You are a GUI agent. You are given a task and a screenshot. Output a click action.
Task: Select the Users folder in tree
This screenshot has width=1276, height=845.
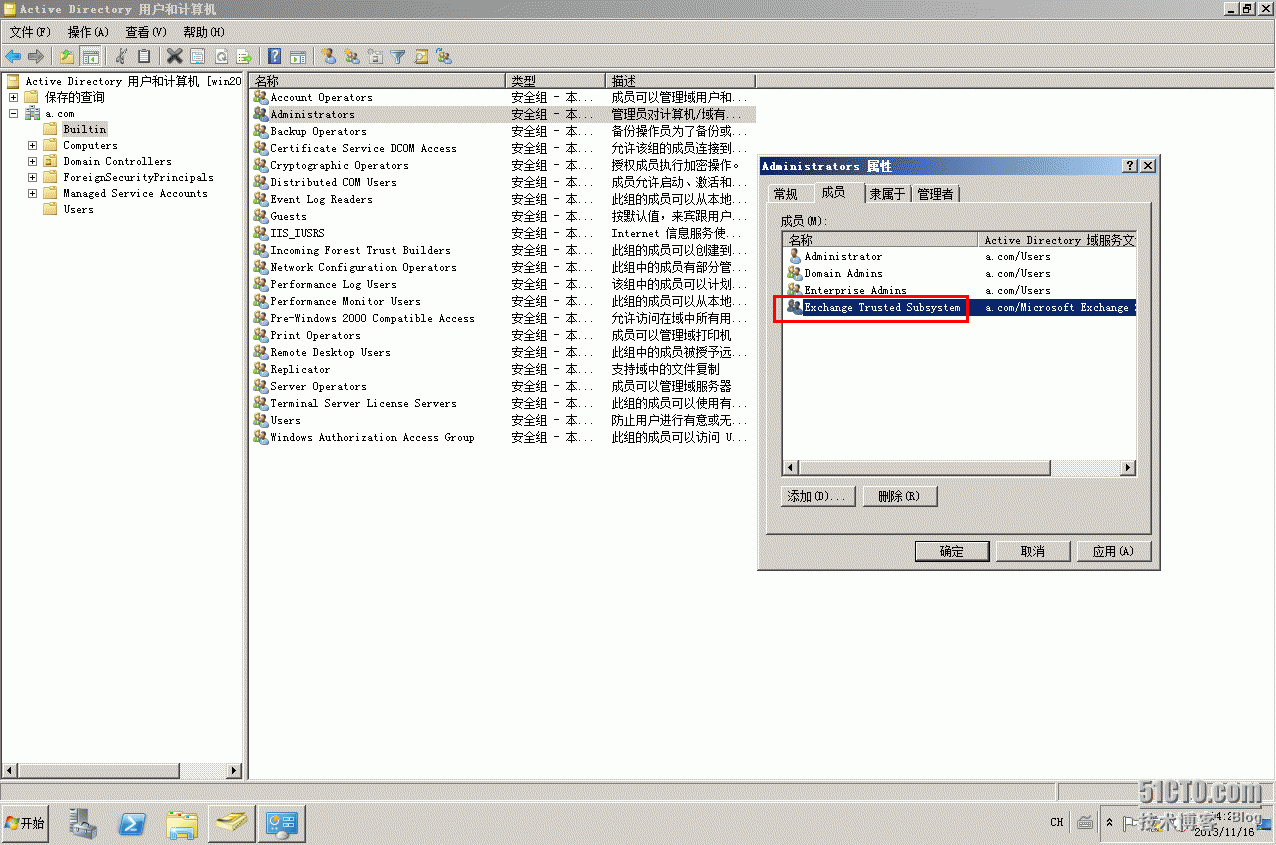click(x=78, y=209)
